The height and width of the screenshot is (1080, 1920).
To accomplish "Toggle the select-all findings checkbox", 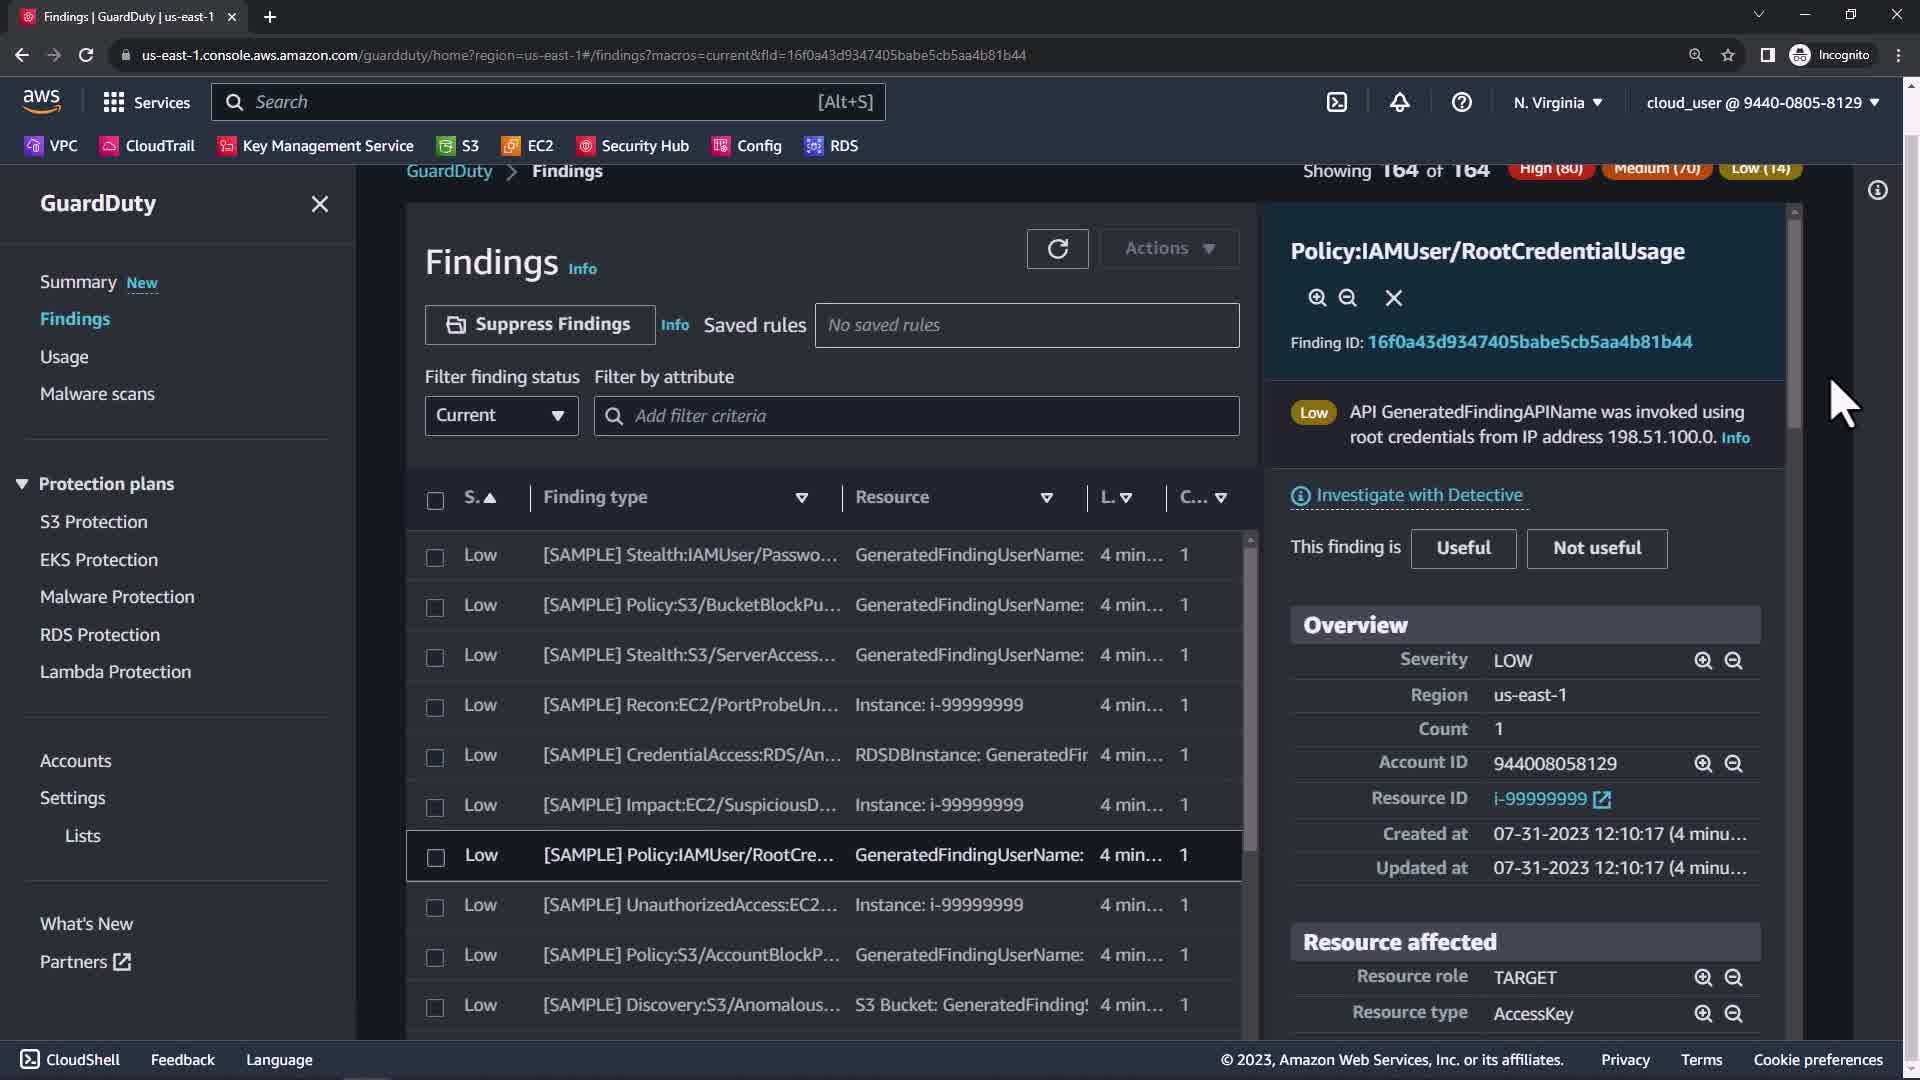I will (435, 500).
